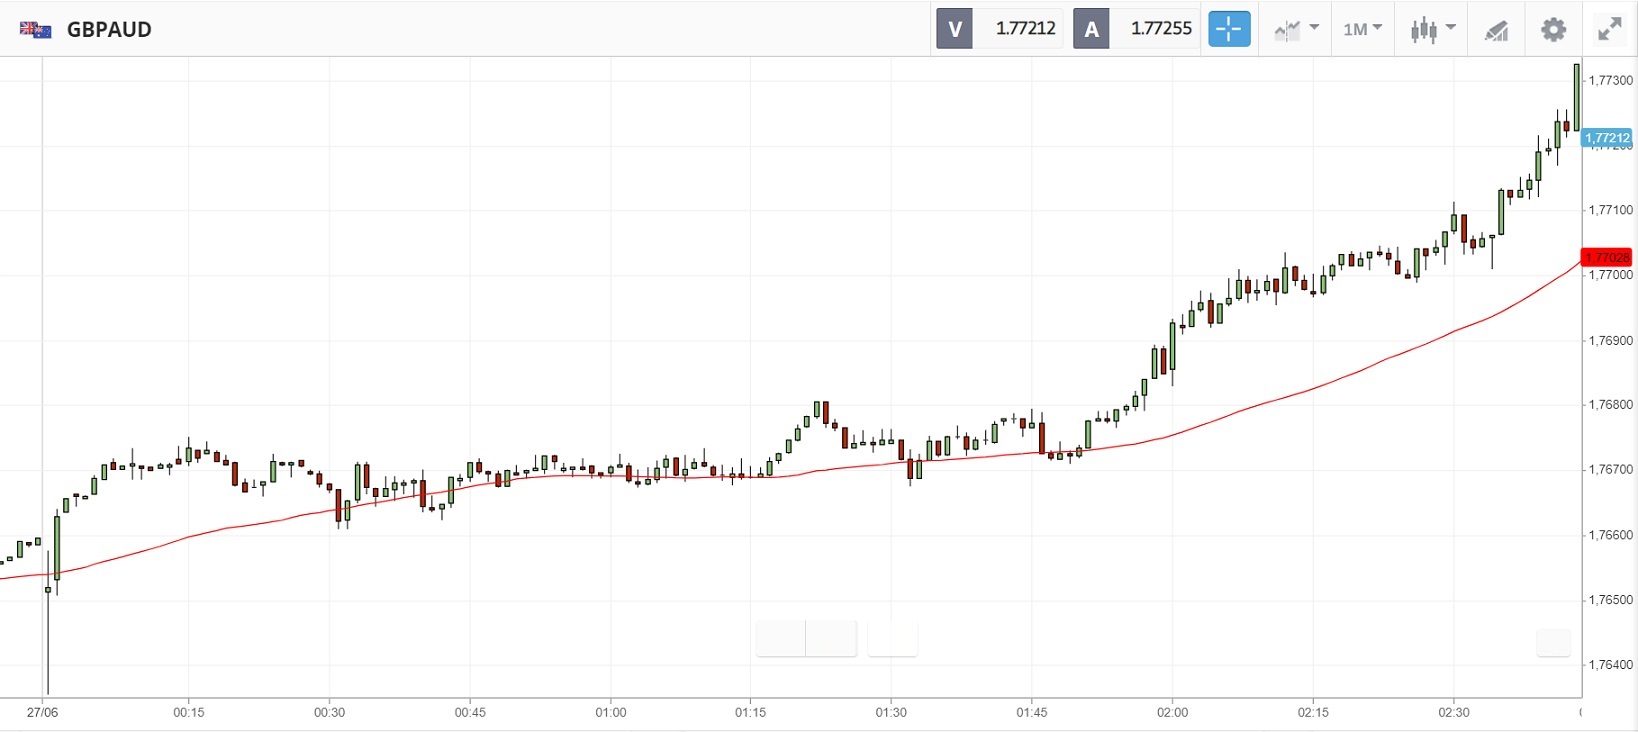Click the 1,76400 price axis label
Viewport: 1638px width, 732px height.
tap(1611, 665)
